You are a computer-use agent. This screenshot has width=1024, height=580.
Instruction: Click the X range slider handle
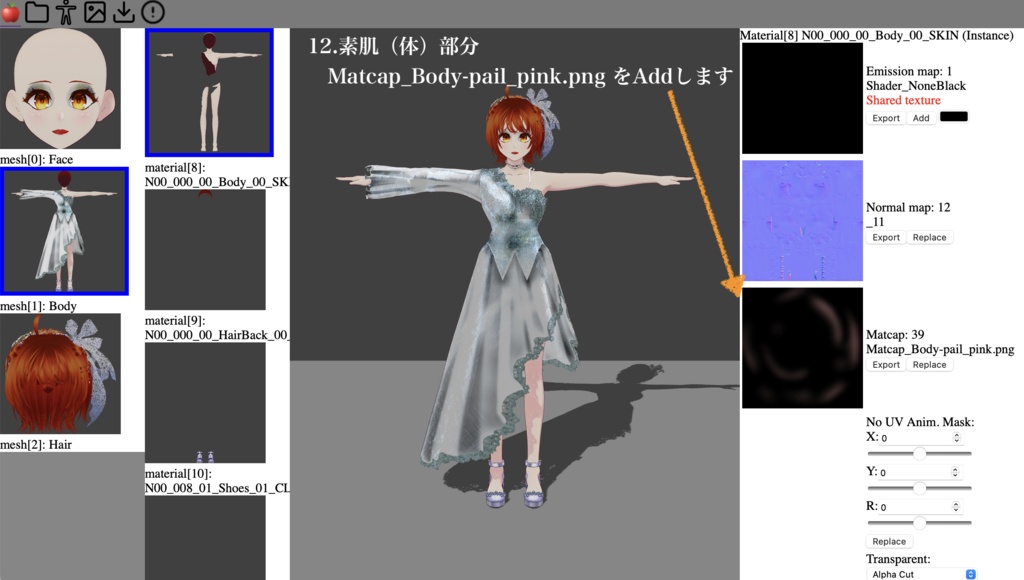920,453
